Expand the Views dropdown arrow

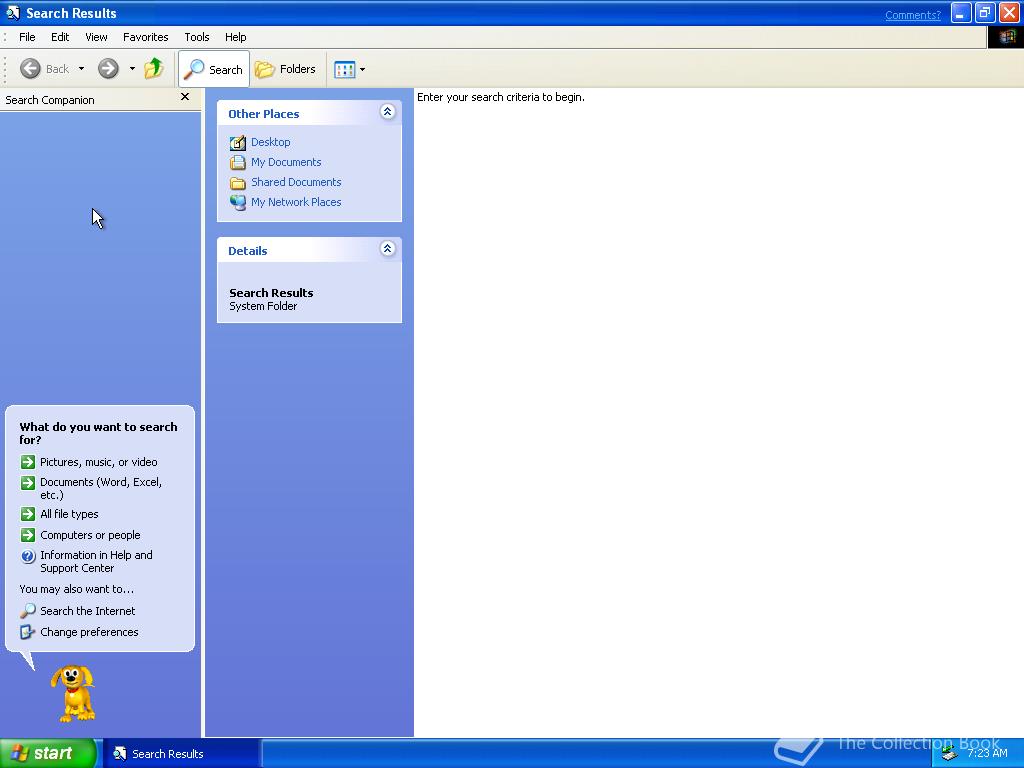[x=362, y=69]
